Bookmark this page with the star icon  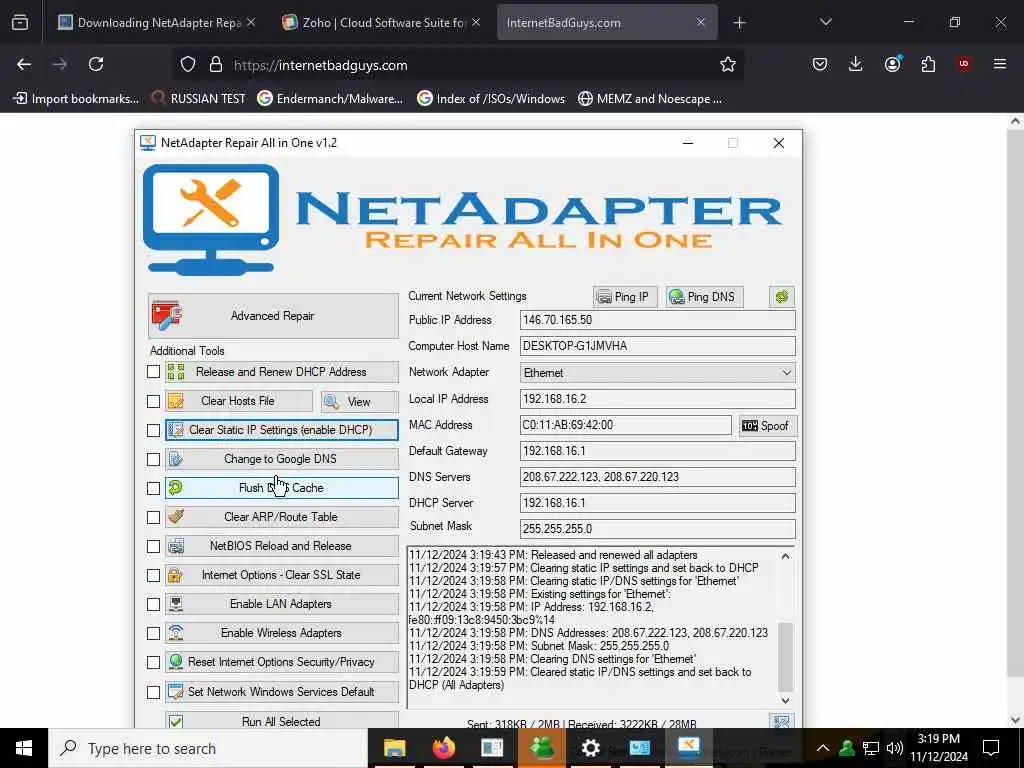pyautogui.click(x=728, y=64)
